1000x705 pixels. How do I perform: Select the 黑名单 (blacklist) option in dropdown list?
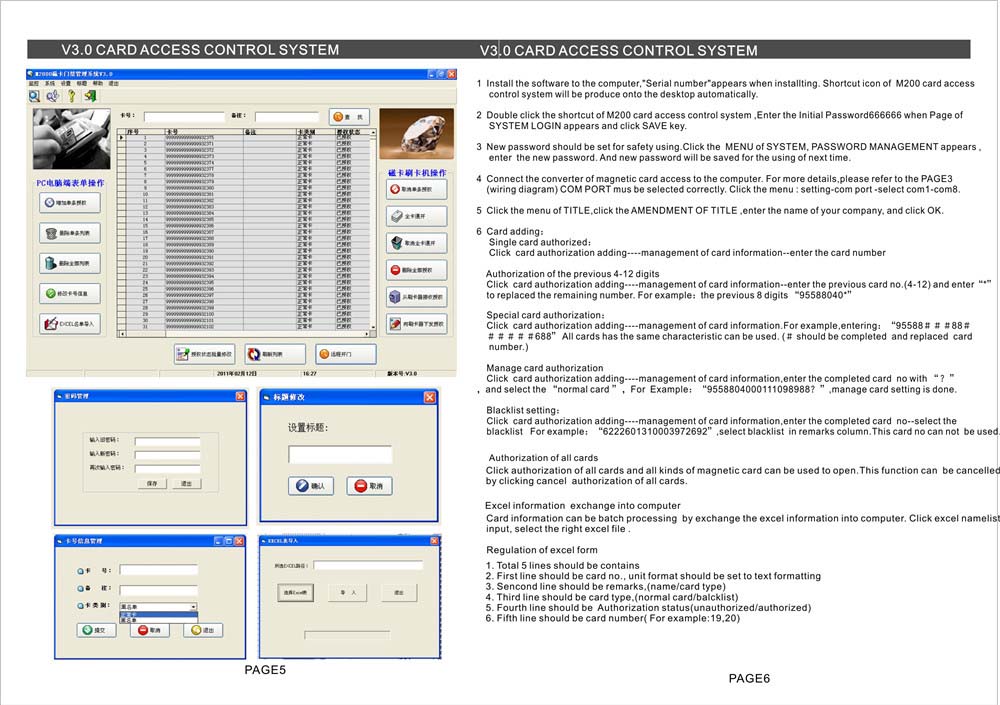(x=159, y=620)
